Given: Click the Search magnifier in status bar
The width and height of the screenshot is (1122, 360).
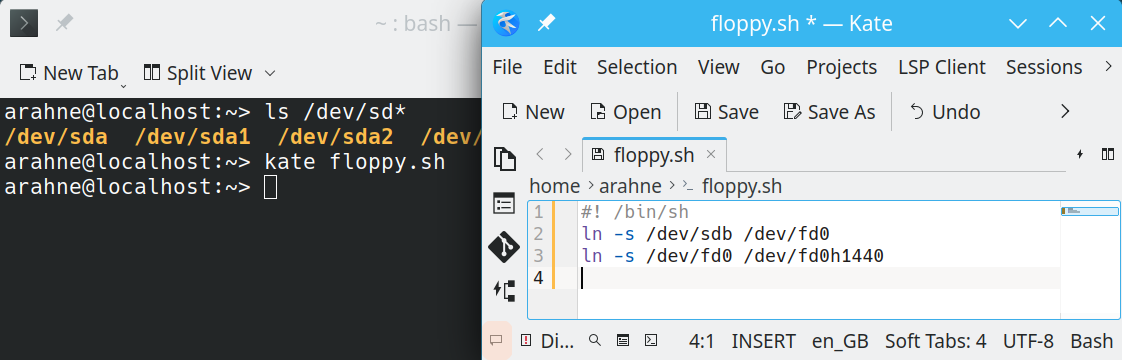Looking at the screenshot, I should [x=595, y=341].
